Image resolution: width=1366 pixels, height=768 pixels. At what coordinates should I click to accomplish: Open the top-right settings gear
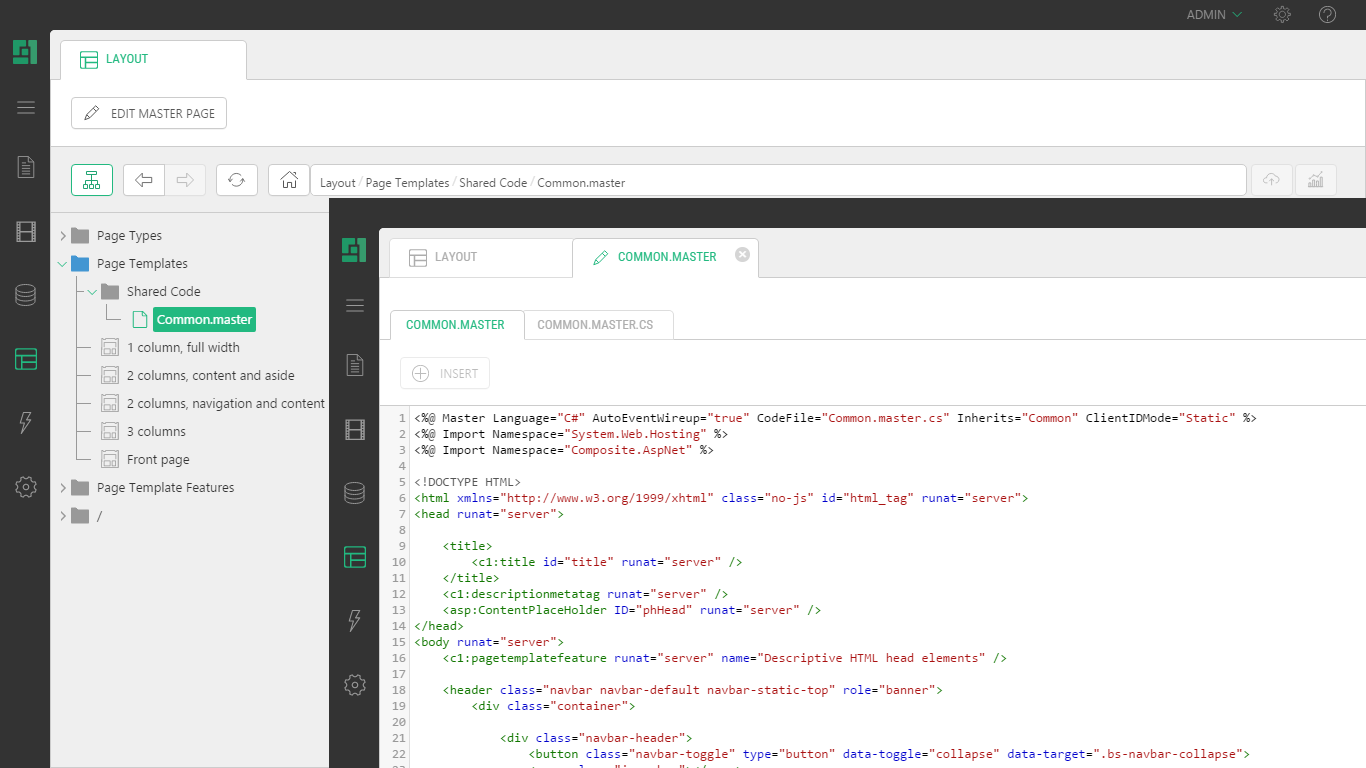coord(1282,15)
